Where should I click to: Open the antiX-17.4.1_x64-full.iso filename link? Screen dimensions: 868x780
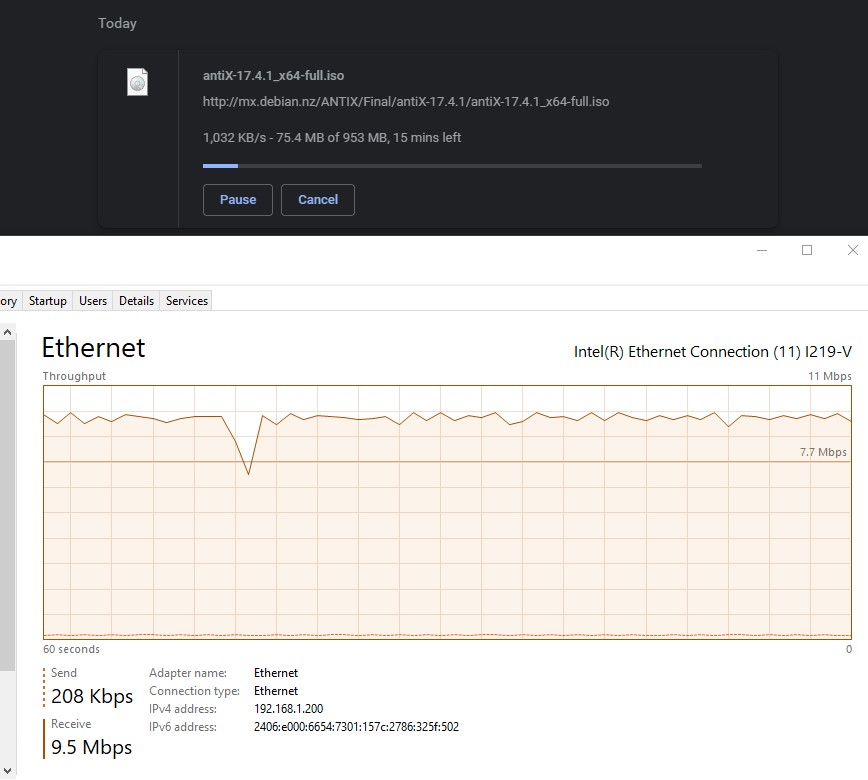point(273,76)
